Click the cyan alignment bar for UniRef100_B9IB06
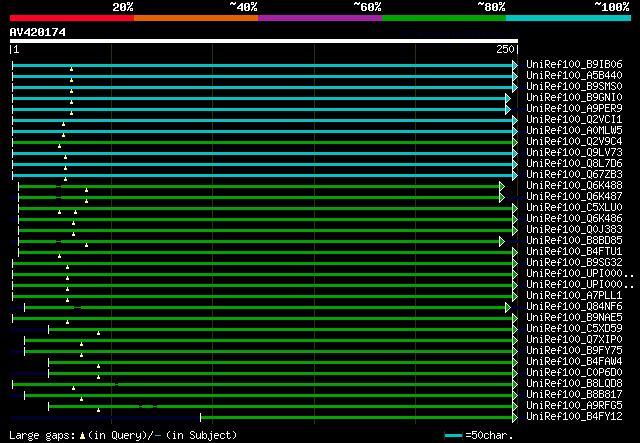Image resolution: width=640 pixels, height=443 pixels. coord(262,65)
